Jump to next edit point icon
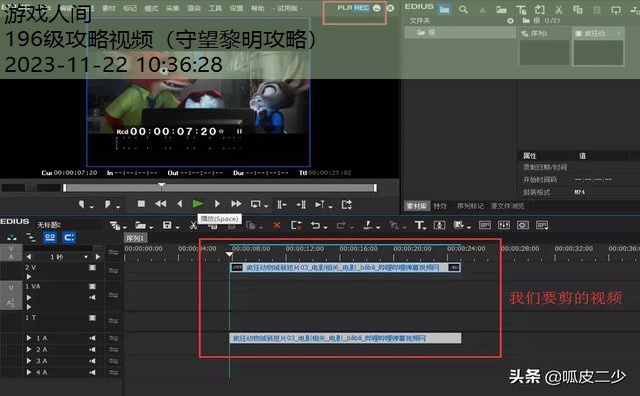The width and height of the screenshot is (640, 396). click(301, 205)
